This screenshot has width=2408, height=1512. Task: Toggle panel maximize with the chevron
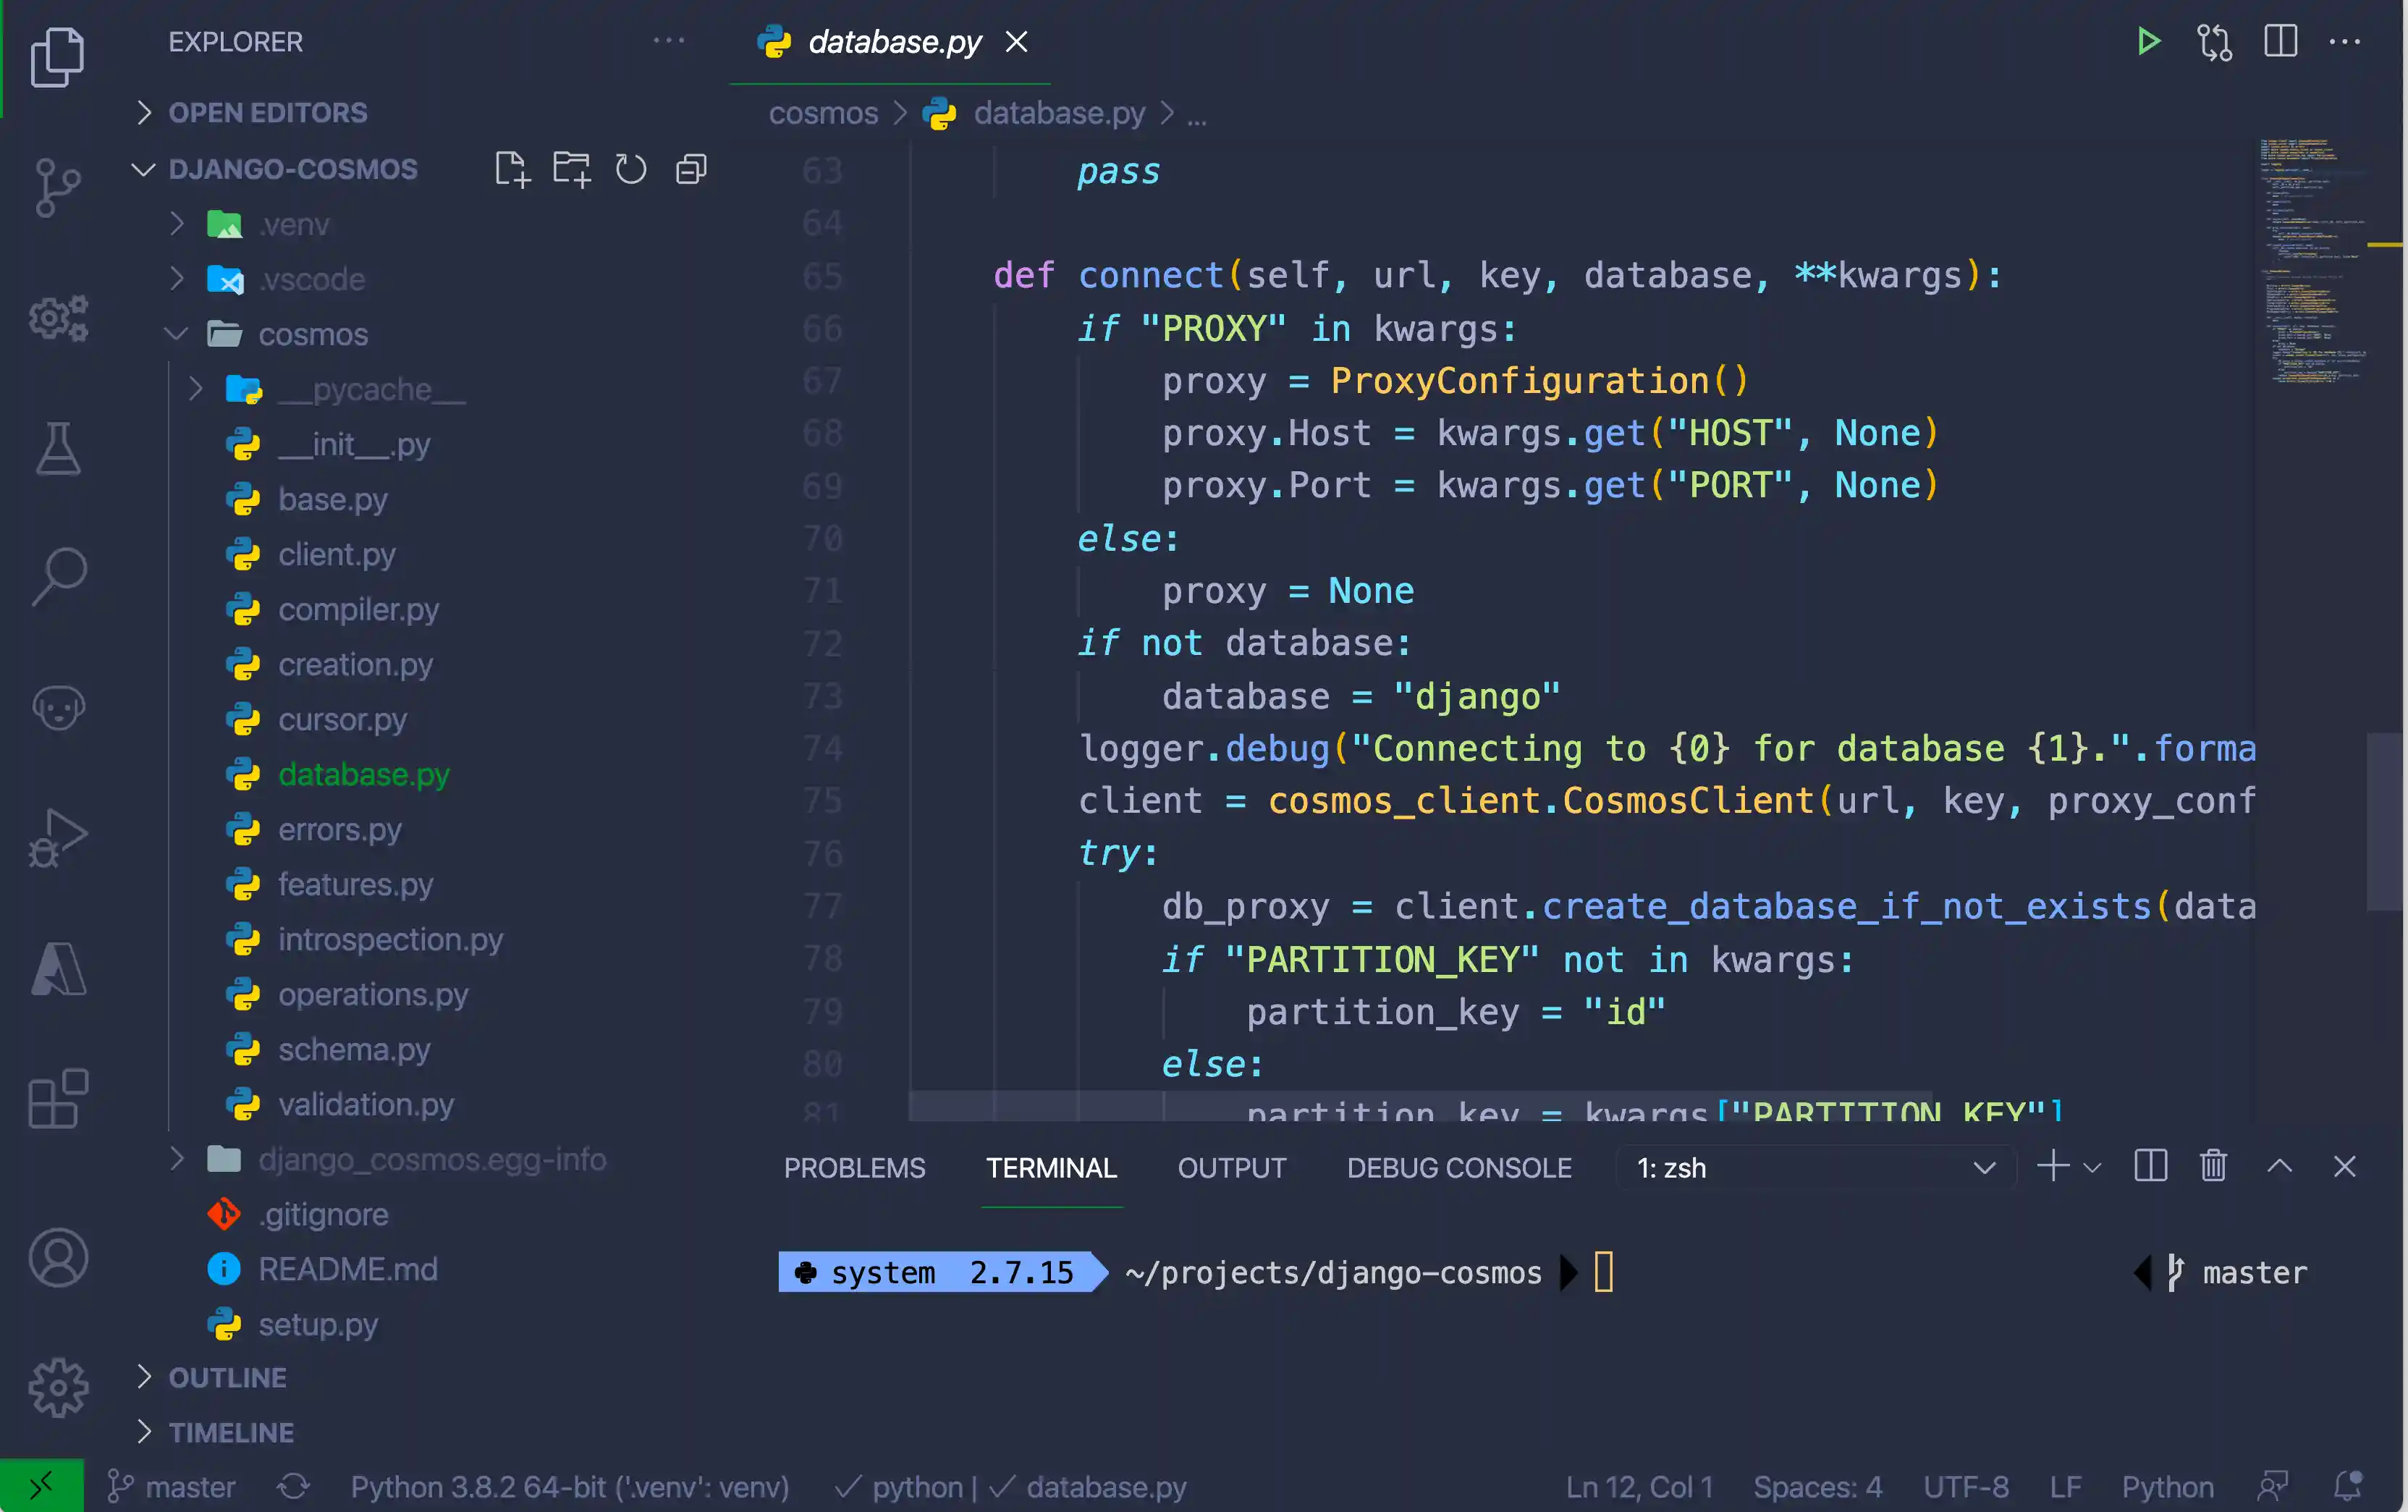click(x=2280, y=1166)
